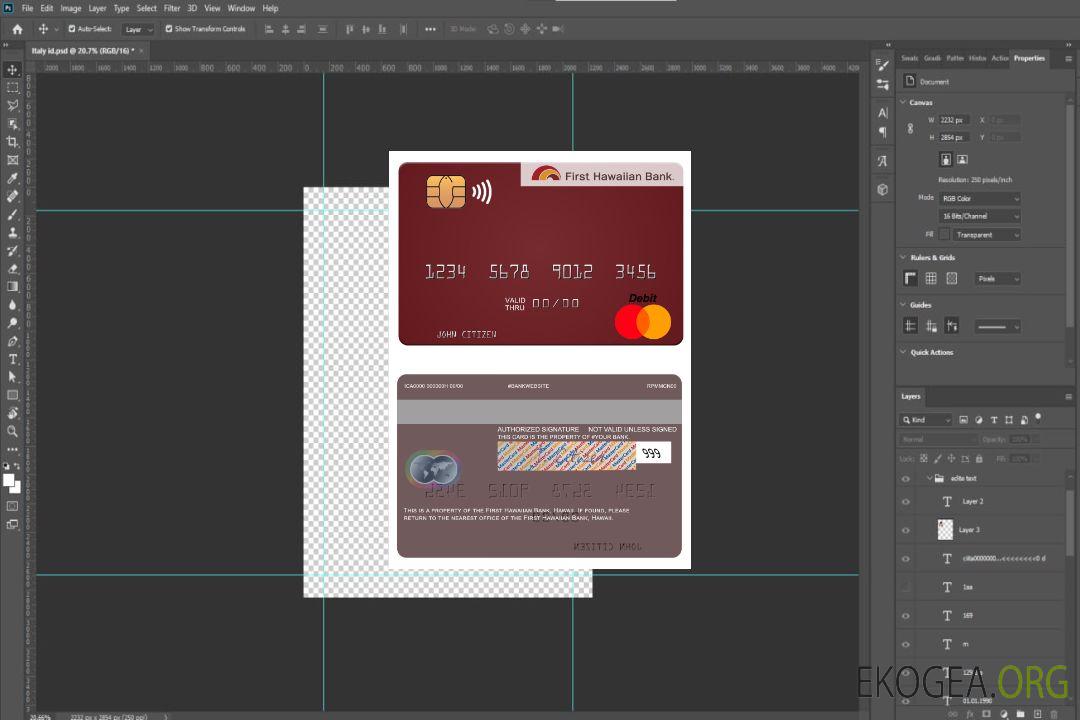This screenshot has width=1080, height=720.
Task: Select the Gradient tool
Action: point(12,287)
